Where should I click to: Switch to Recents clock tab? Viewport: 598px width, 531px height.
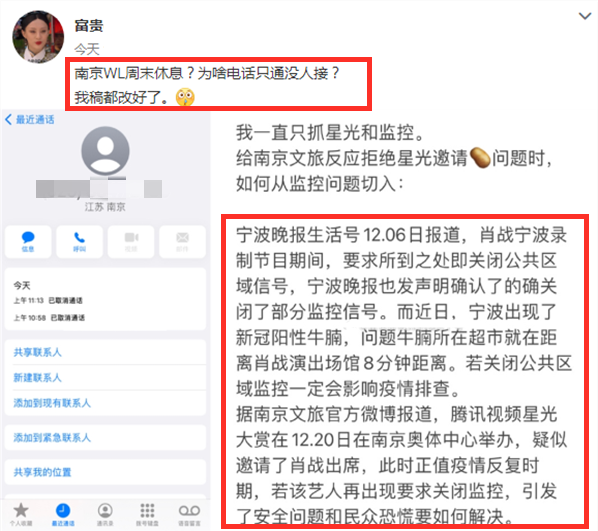[x=63, y=514]
